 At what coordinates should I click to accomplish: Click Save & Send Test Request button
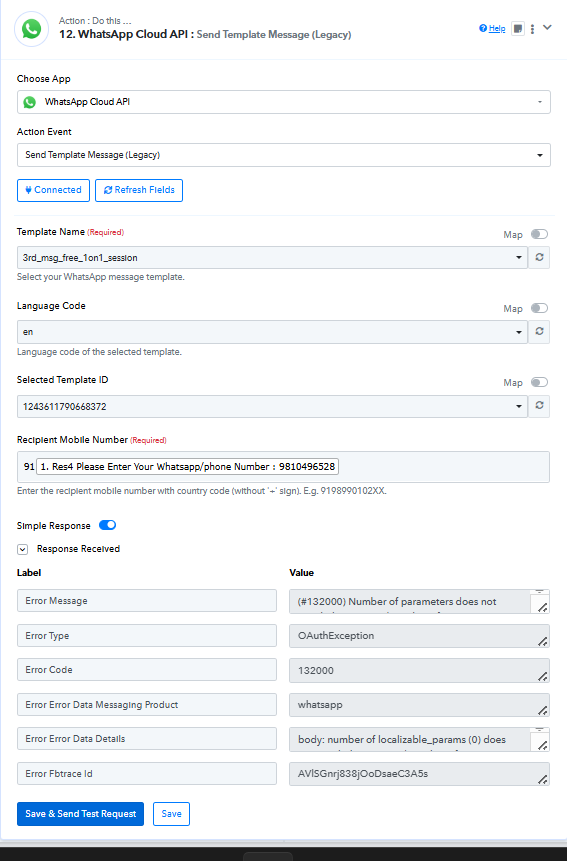click(x=81, y=814)
